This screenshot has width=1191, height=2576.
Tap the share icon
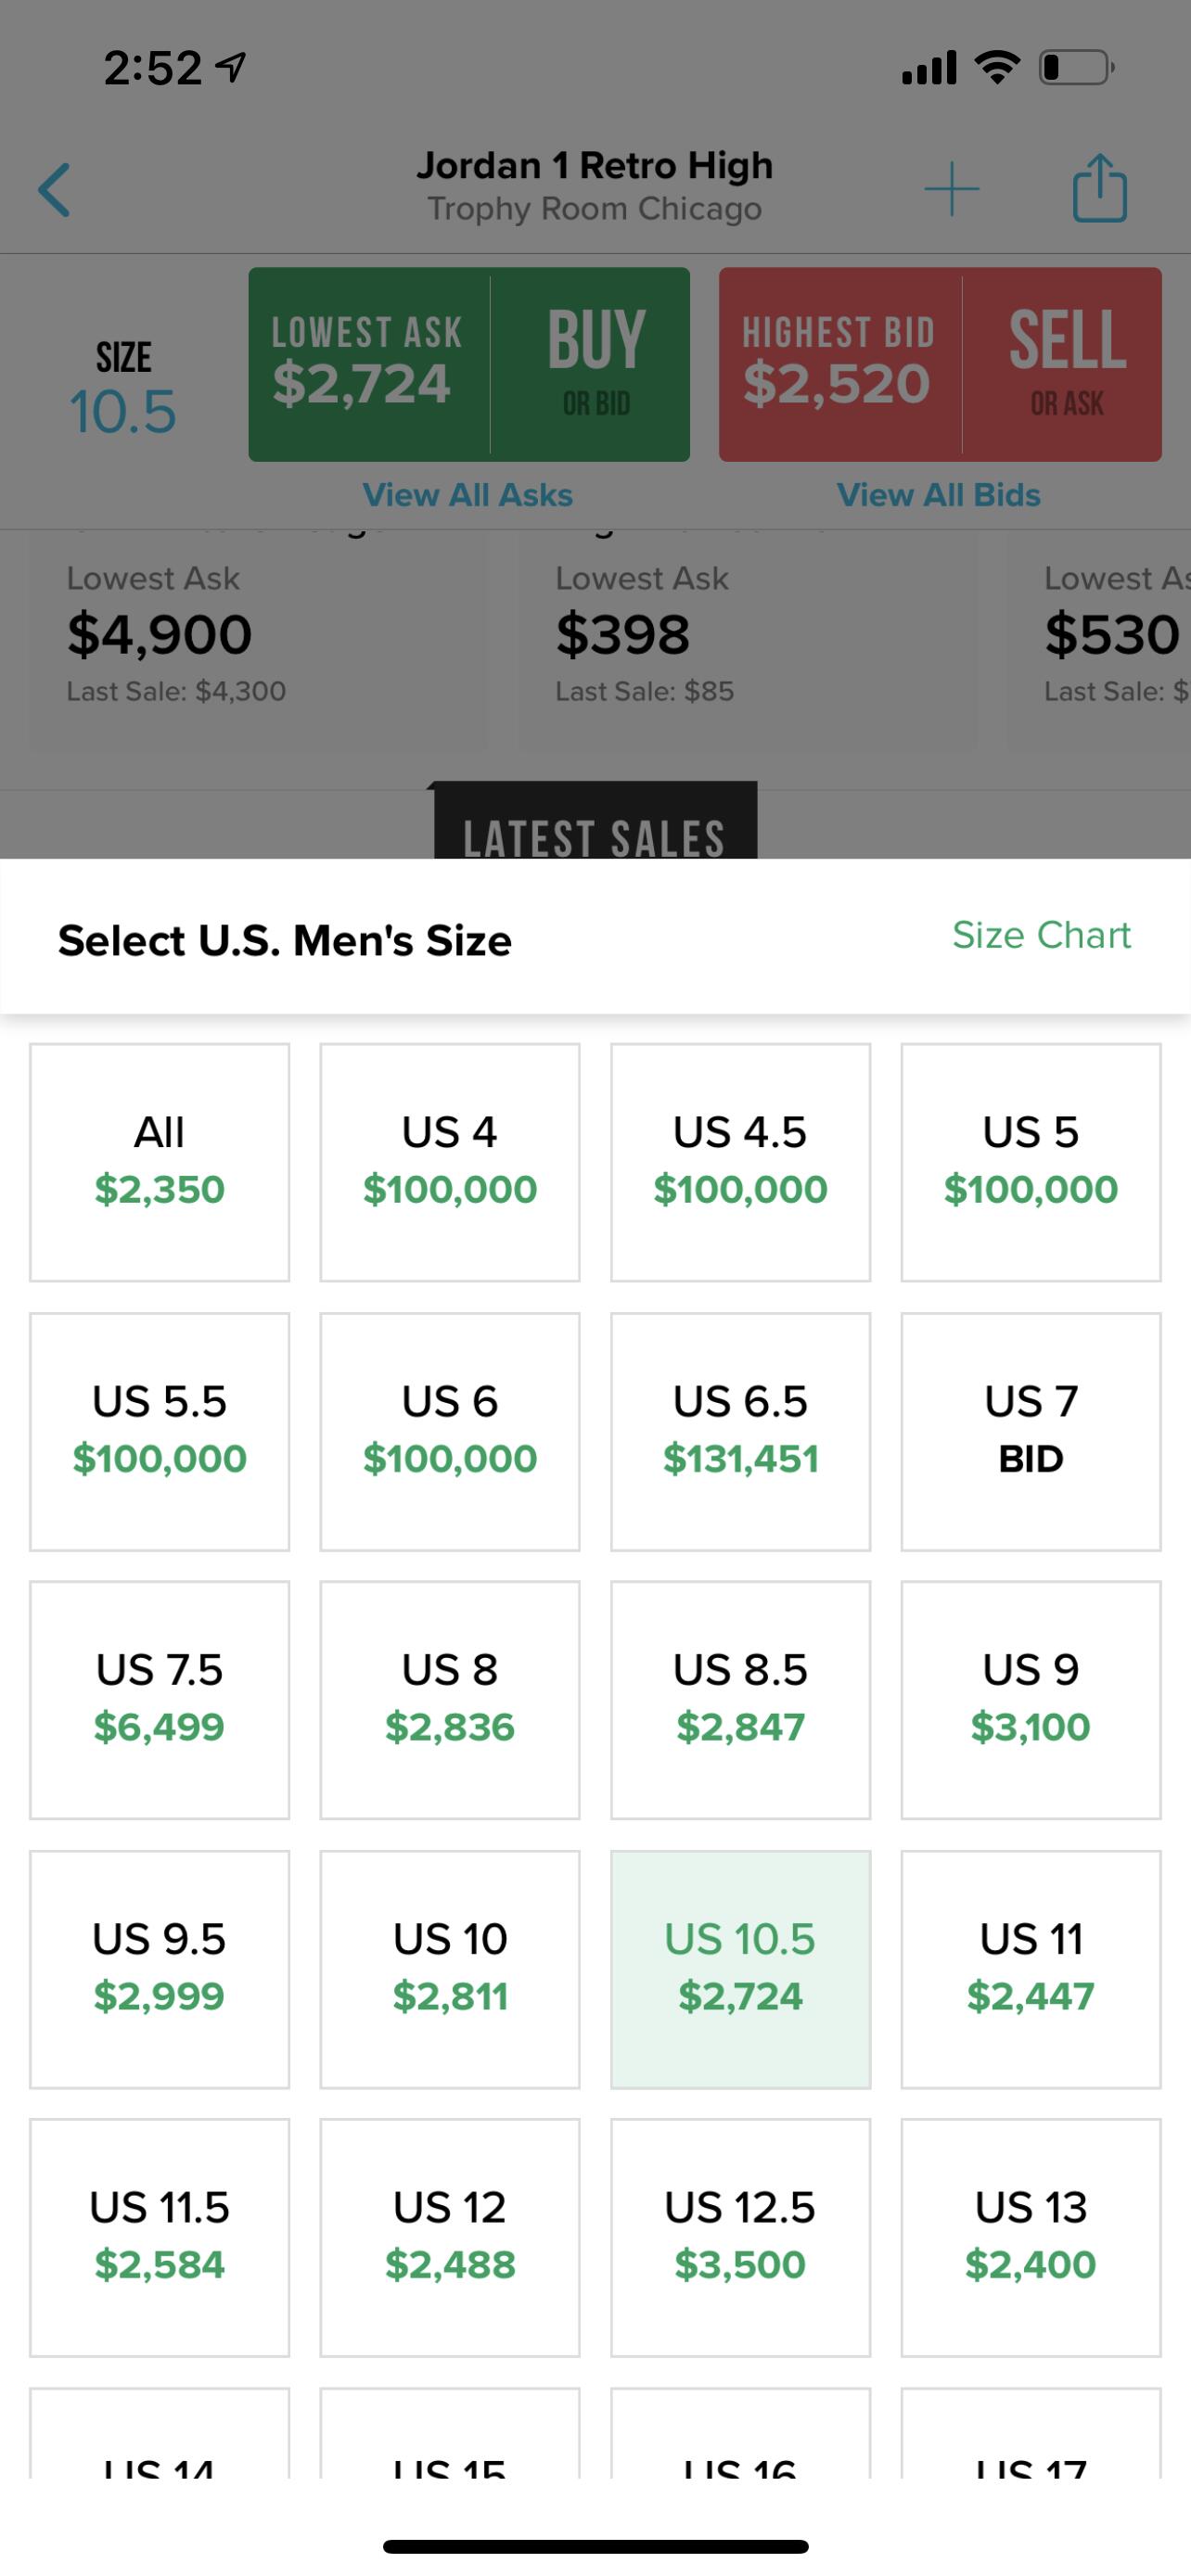[x=1099, y=188]
